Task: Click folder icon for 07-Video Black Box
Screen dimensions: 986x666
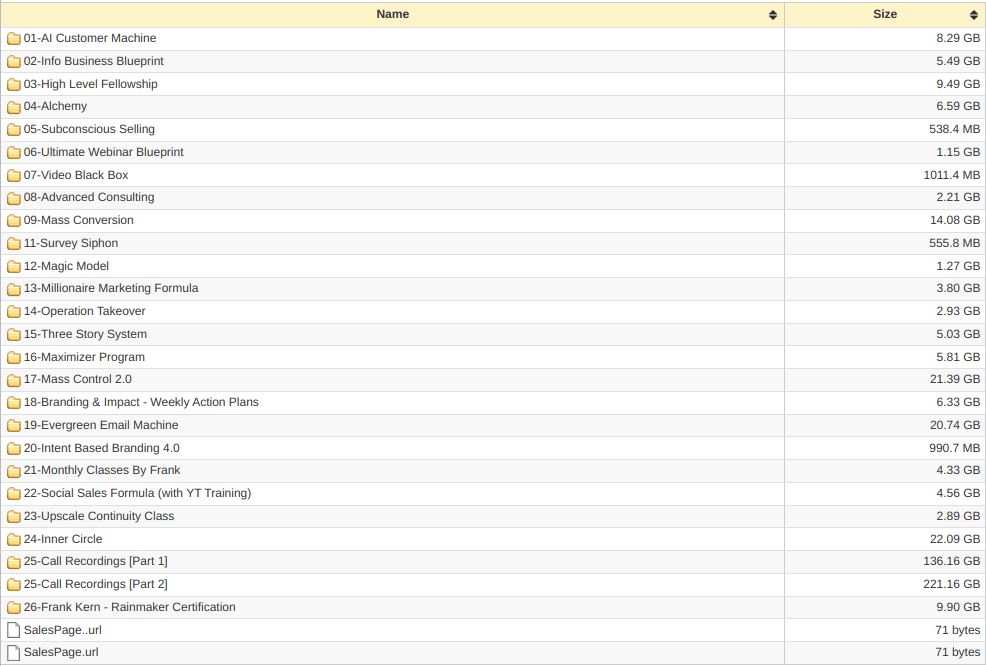Action: pyautogui.click(x=14, y=176)
